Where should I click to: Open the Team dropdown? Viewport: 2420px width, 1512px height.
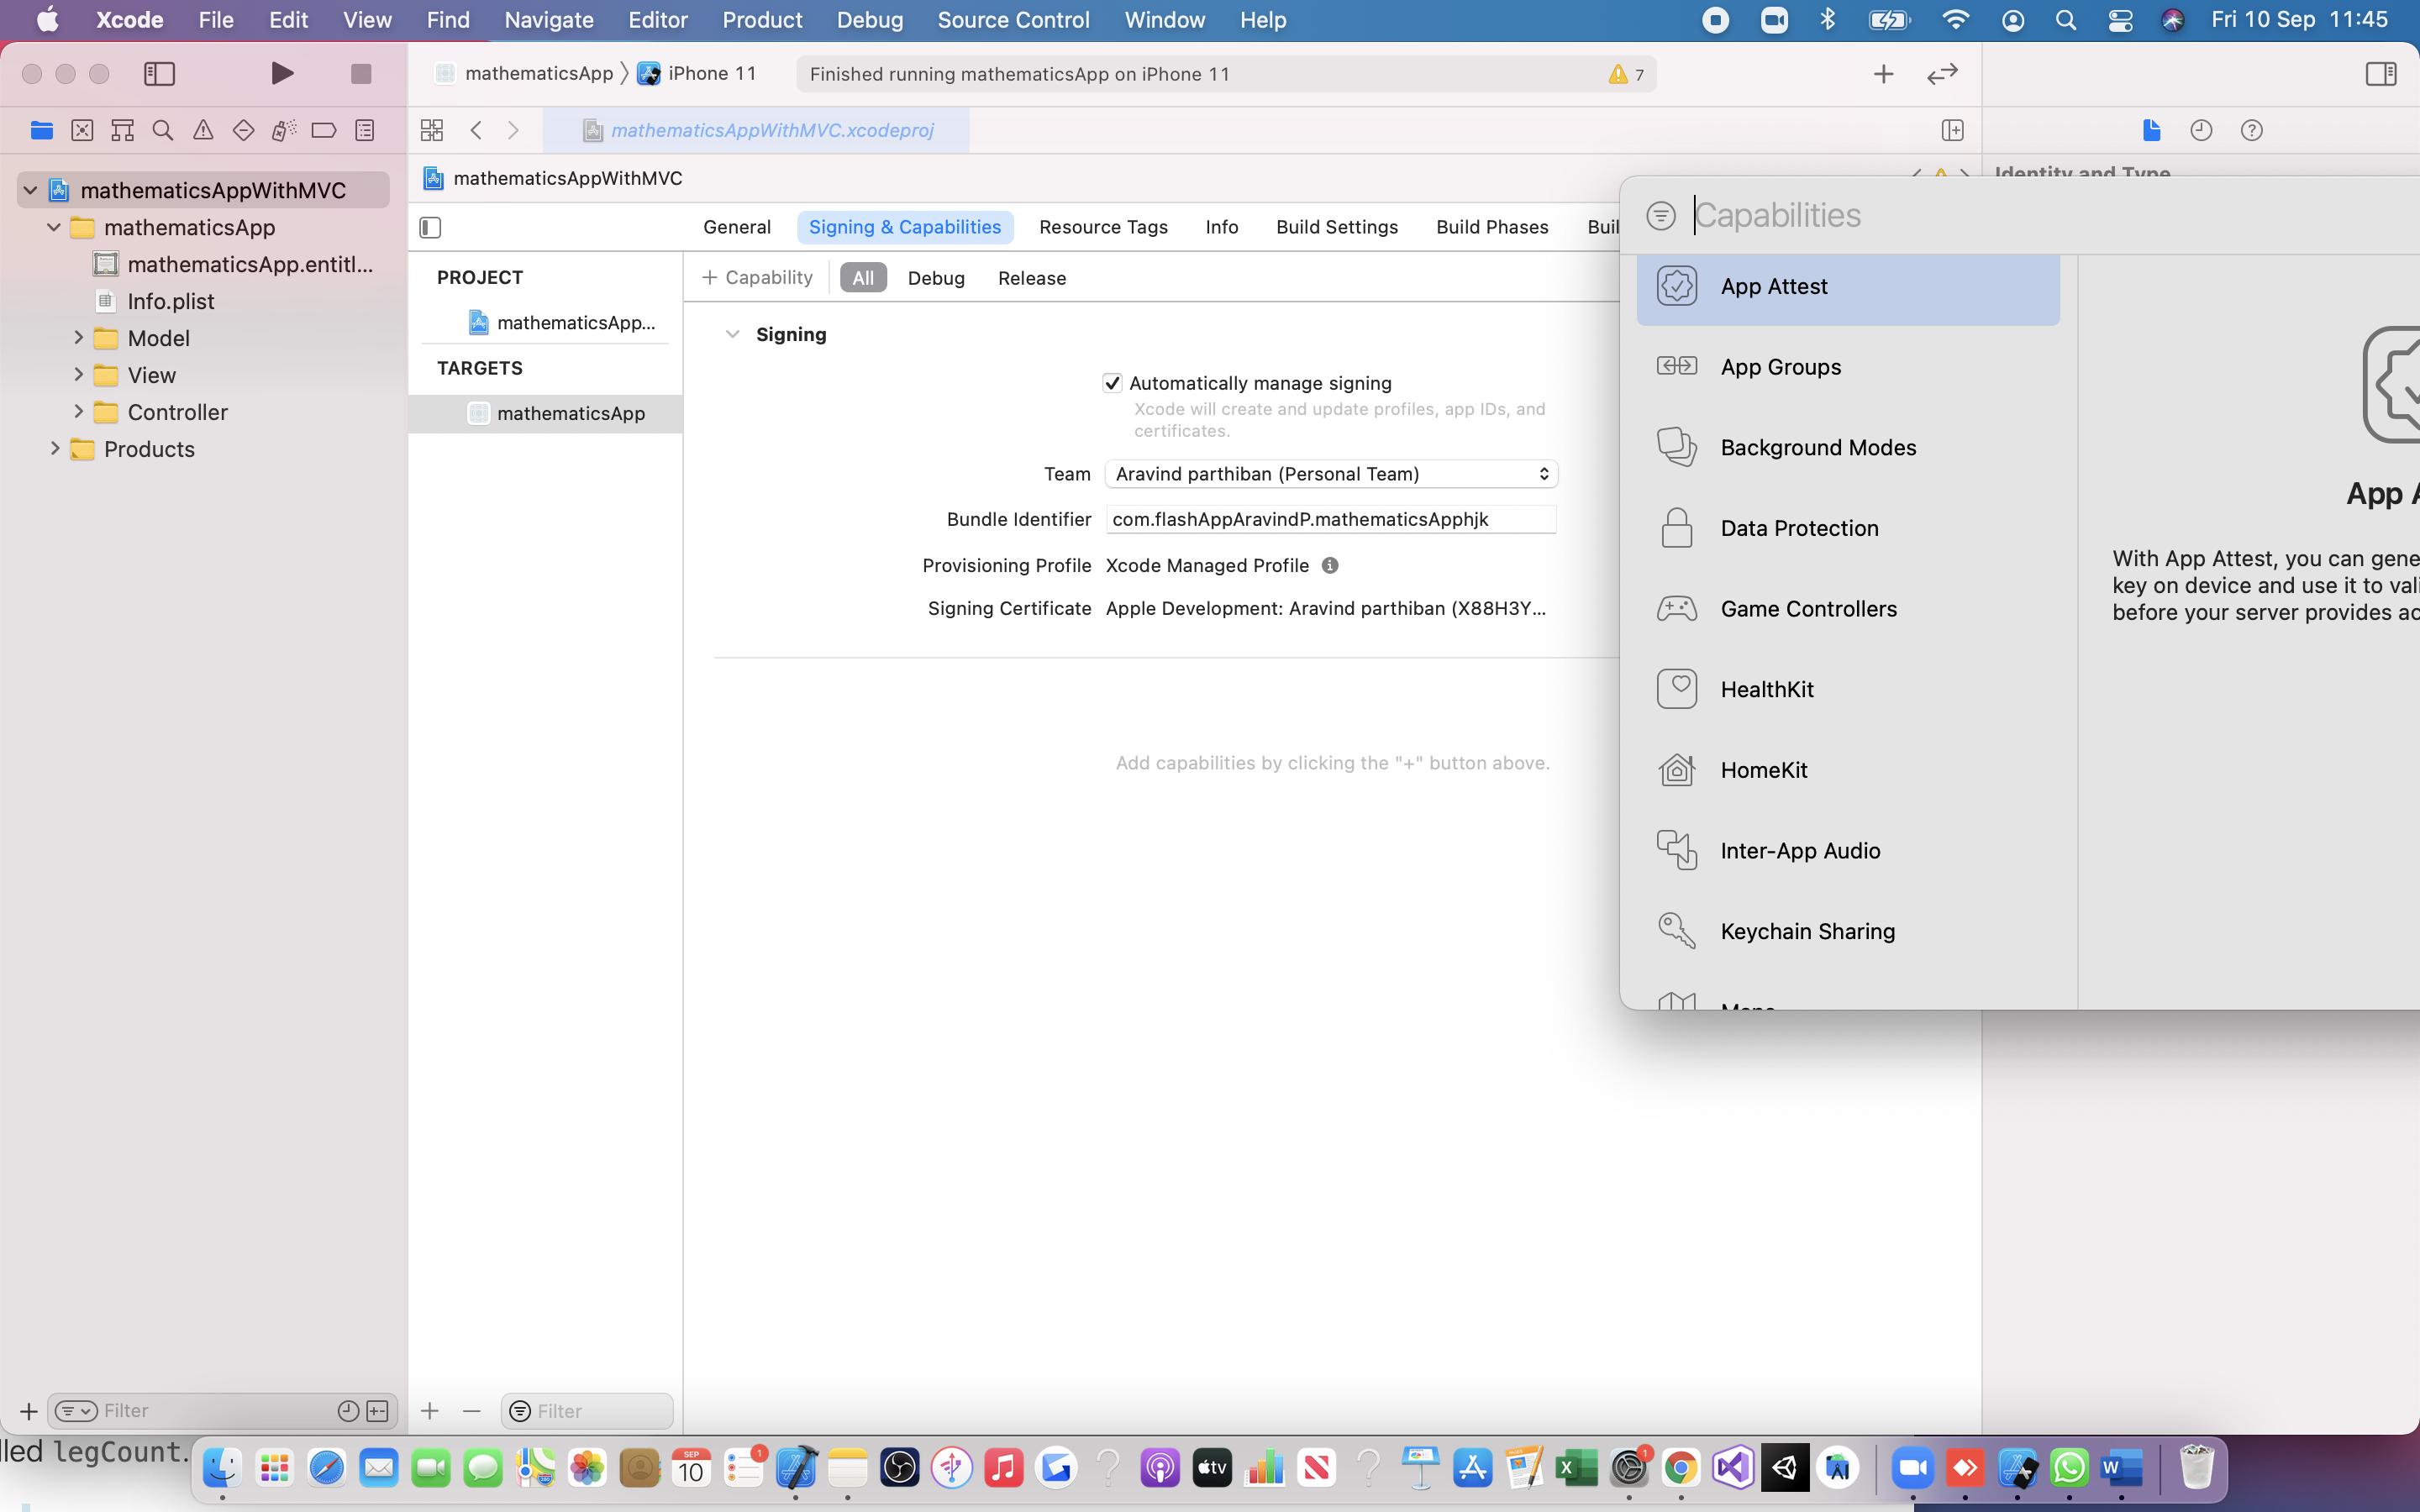1331,474
